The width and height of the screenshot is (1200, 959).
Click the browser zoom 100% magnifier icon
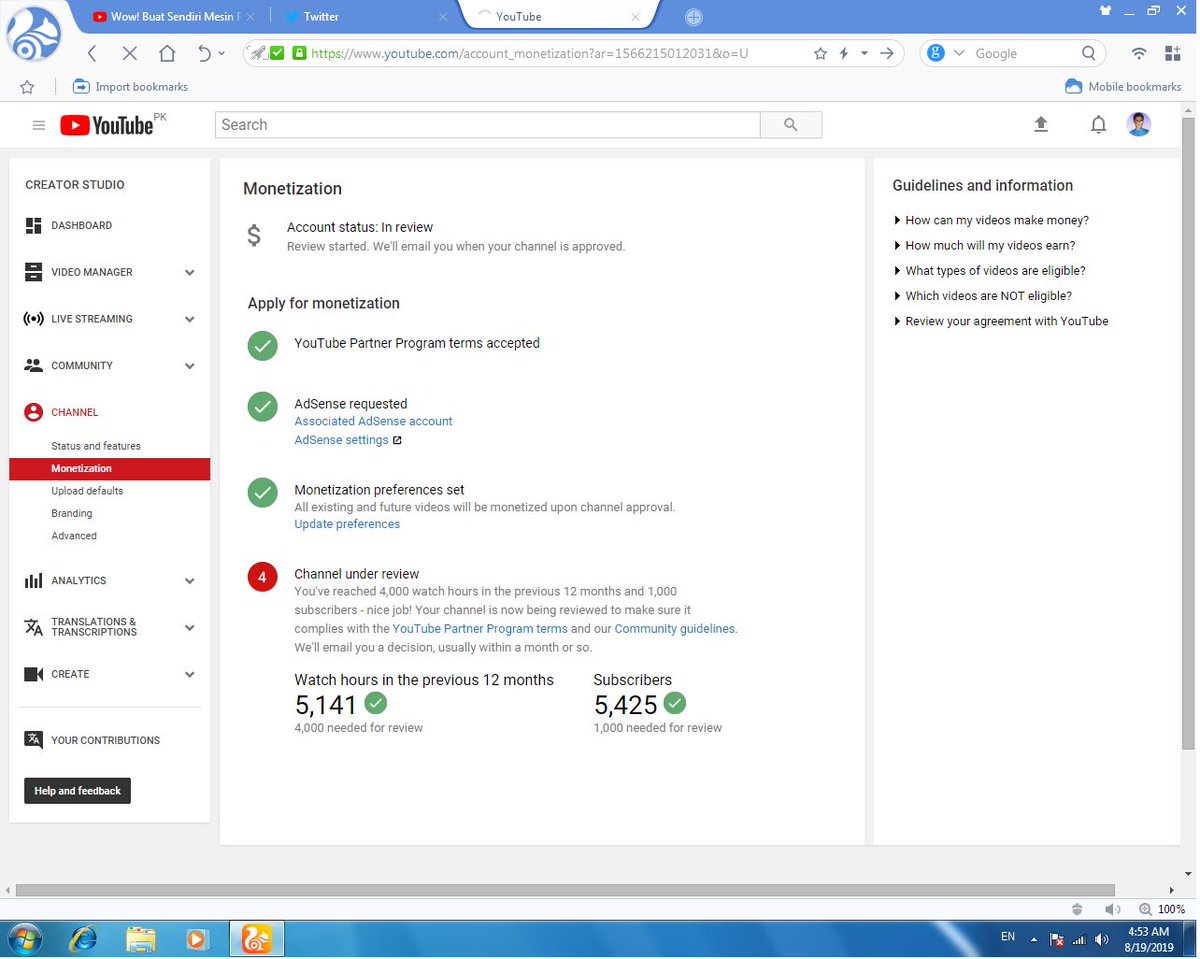[x=1145, y=909]
